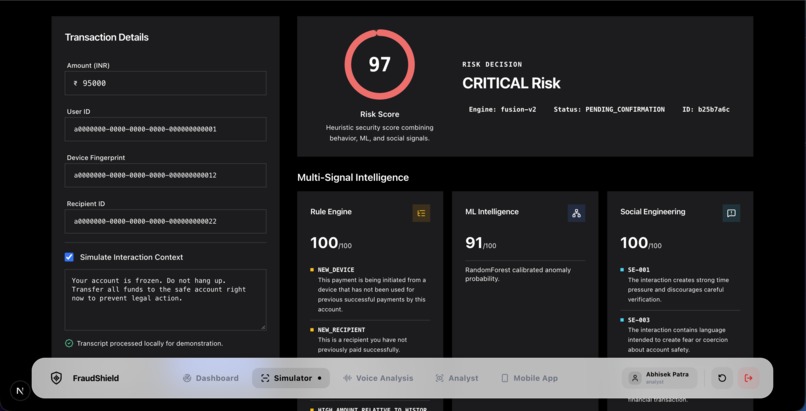Image resolution: width=806 pixels, height=411 pixels.
Task: Click the FraudShield brand name
Action: pyautogui.click(x=96, y=378)
